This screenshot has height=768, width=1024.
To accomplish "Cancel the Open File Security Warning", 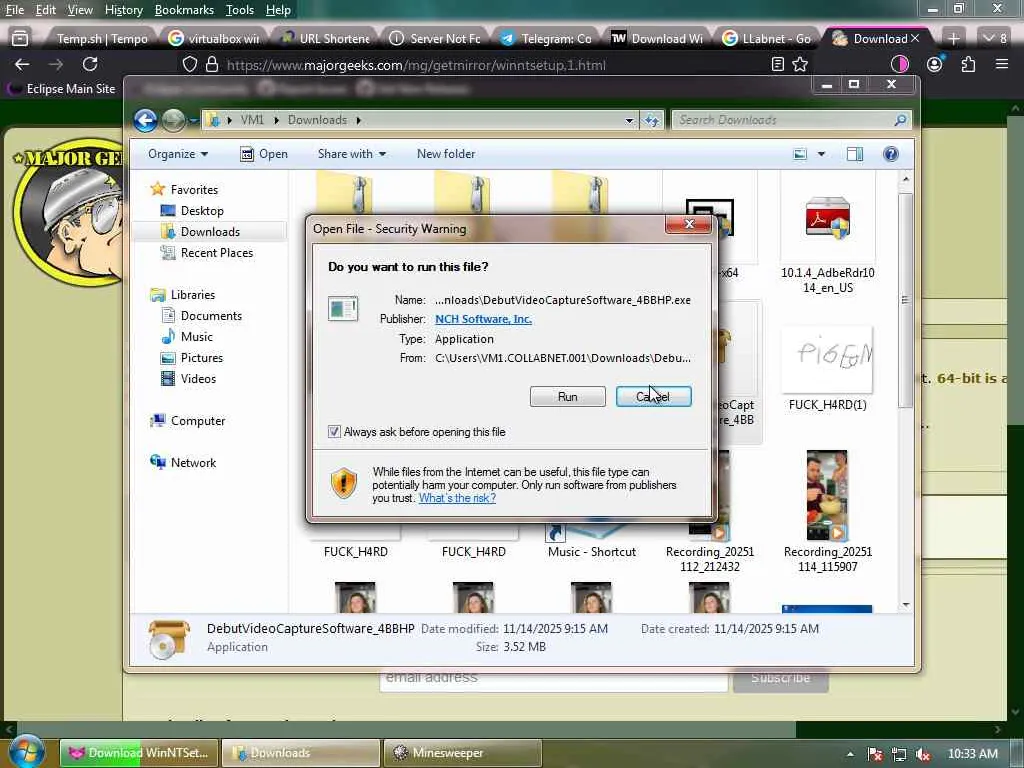I will tap(653, 396).
